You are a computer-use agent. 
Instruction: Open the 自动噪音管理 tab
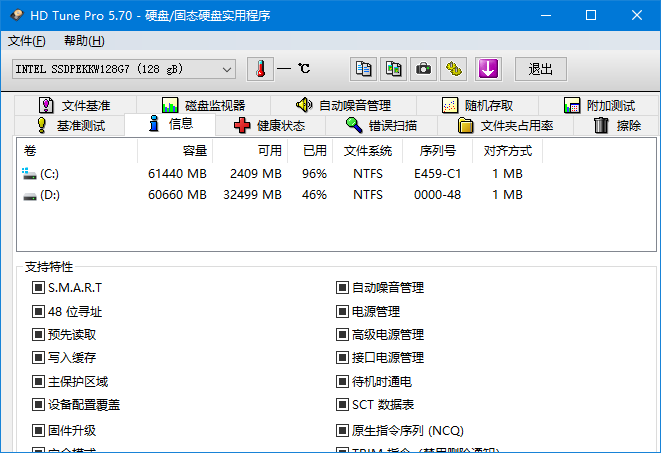343,105
